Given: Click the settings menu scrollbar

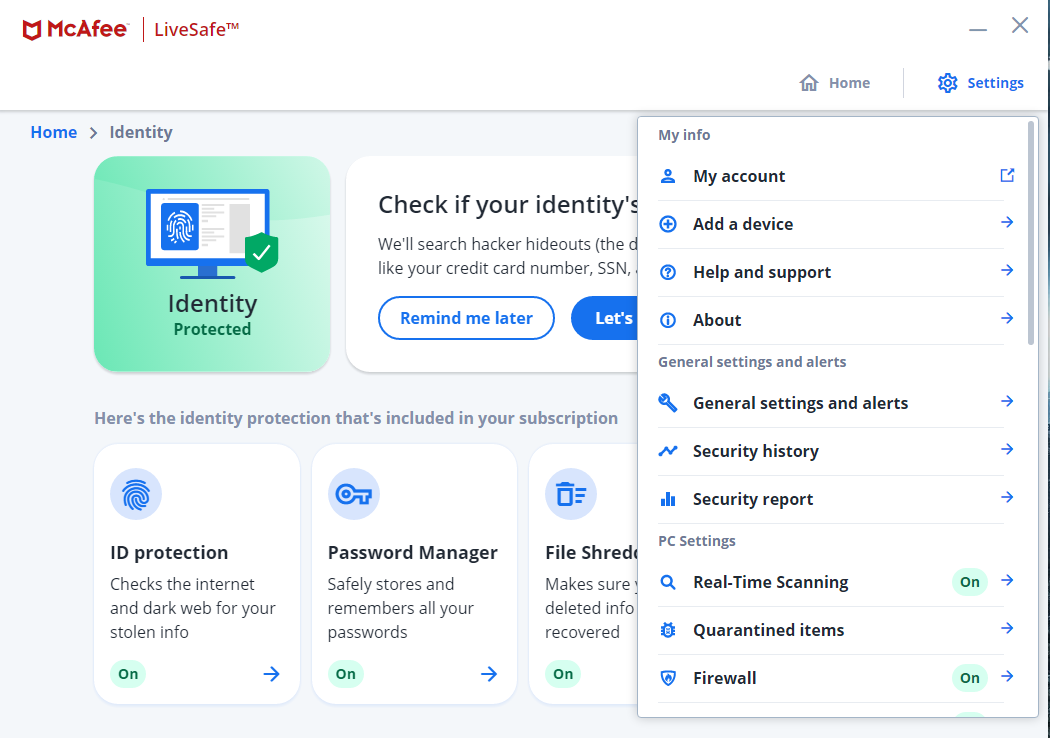Looking at the screenshot, I should [1031, 232].
